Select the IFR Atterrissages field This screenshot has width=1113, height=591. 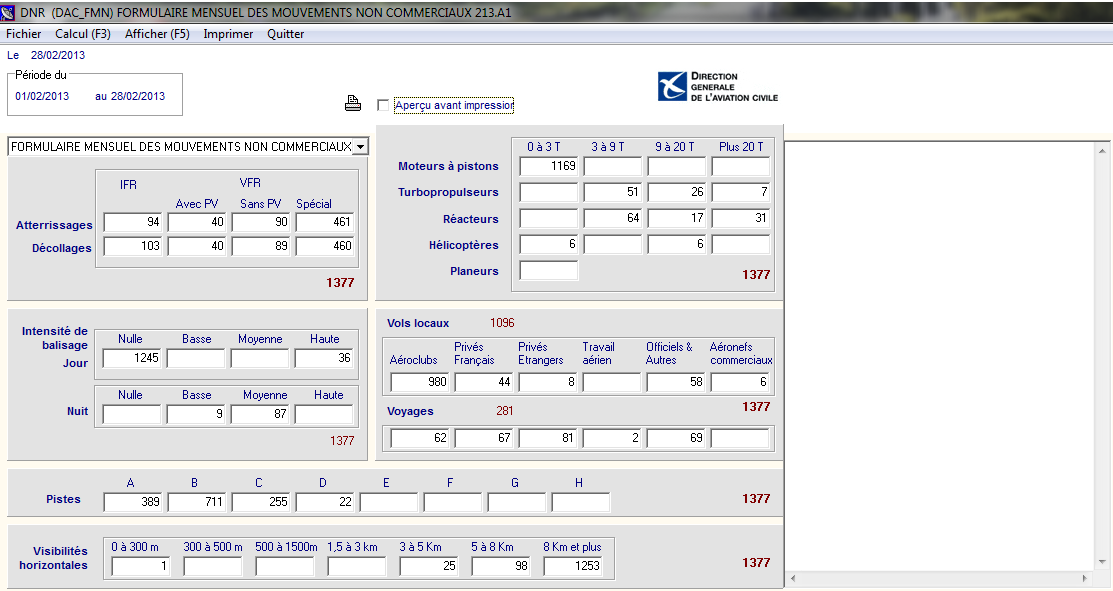point(133,222)
